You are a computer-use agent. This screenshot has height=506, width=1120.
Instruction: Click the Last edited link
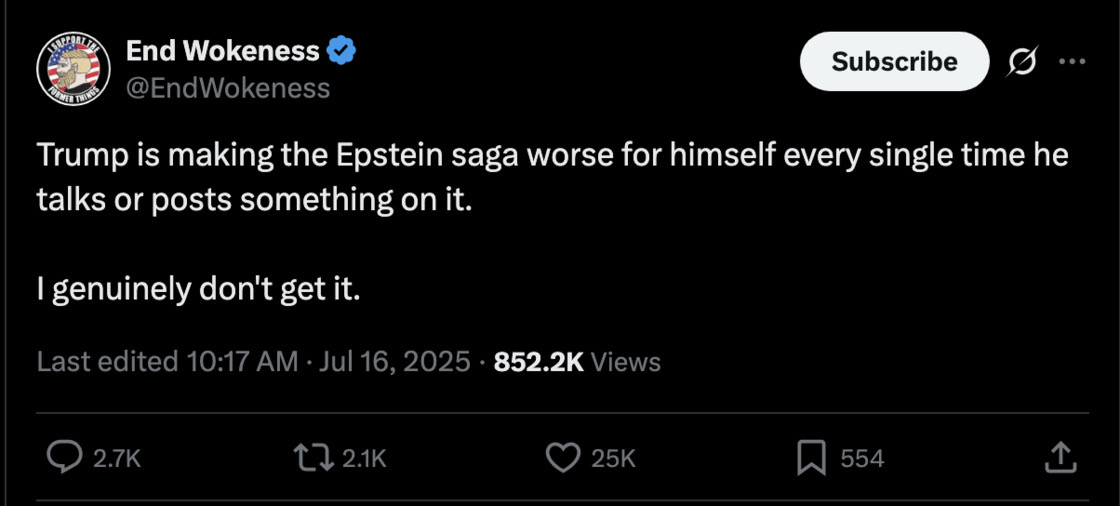click(x=106, y=362)
